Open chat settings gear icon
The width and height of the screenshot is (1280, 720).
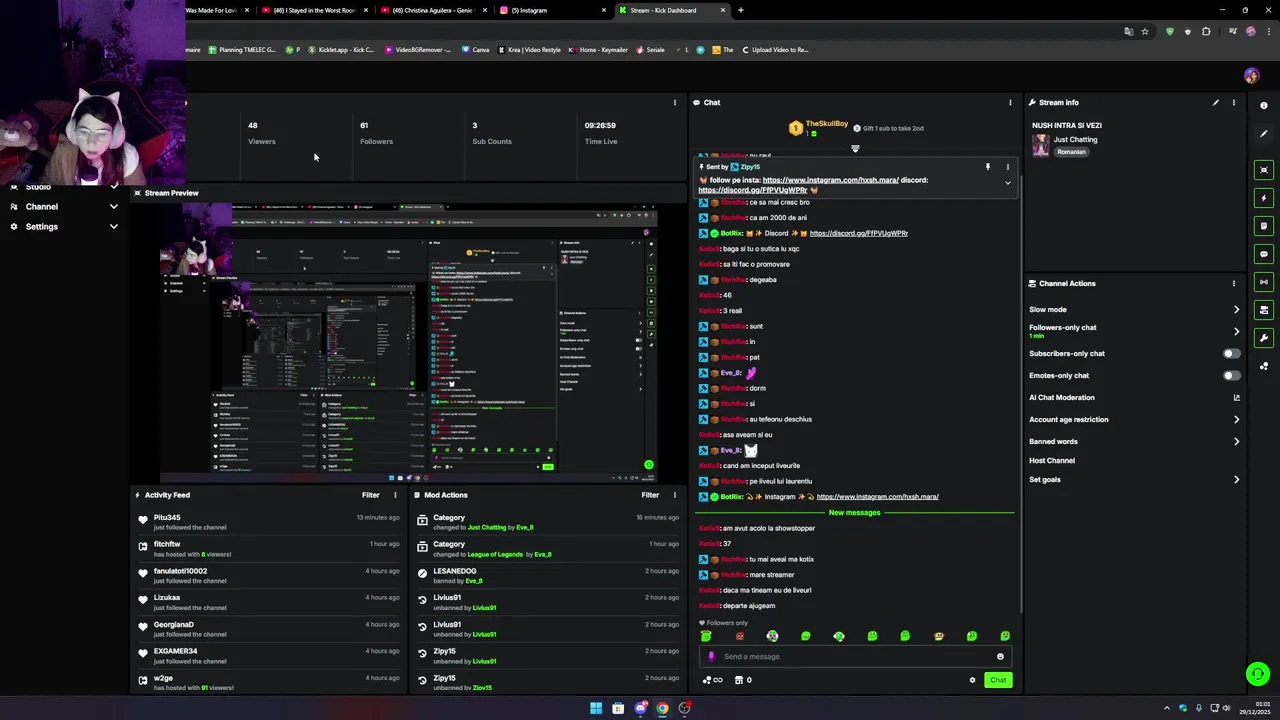coord(972,680)
